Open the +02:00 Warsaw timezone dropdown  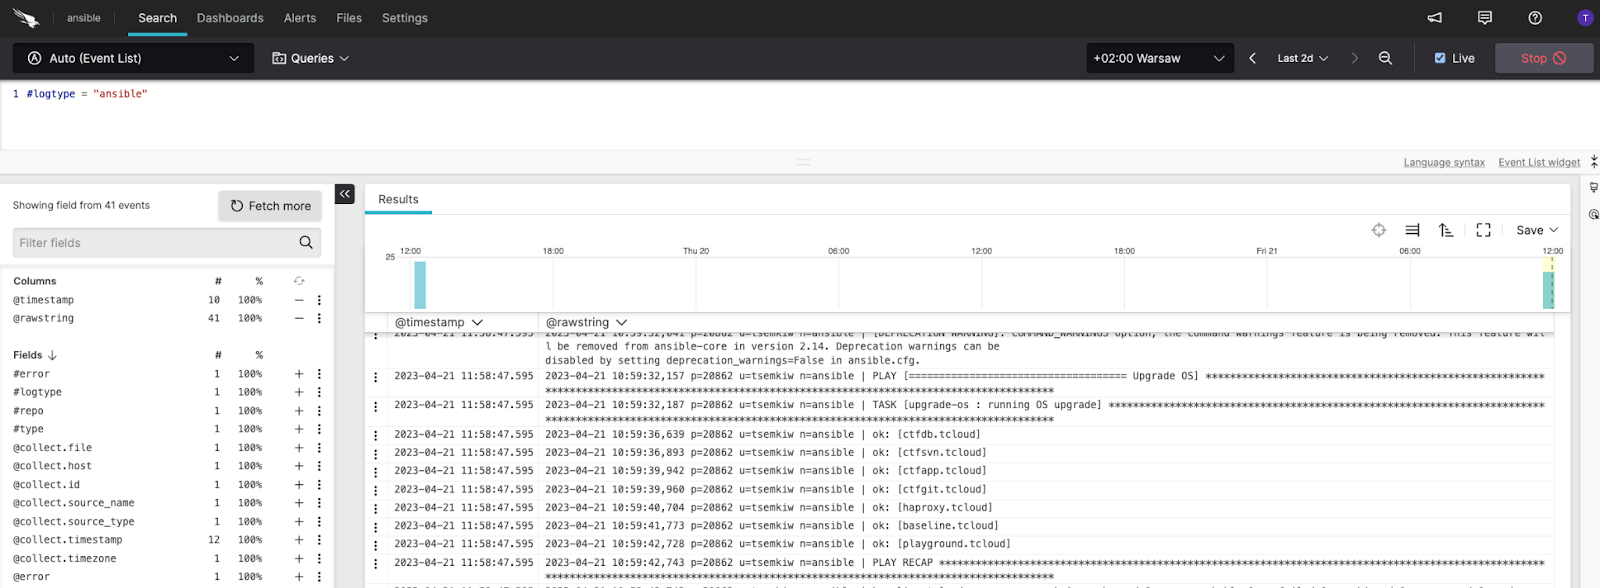pyautogui.click(x=1158, y=58)
